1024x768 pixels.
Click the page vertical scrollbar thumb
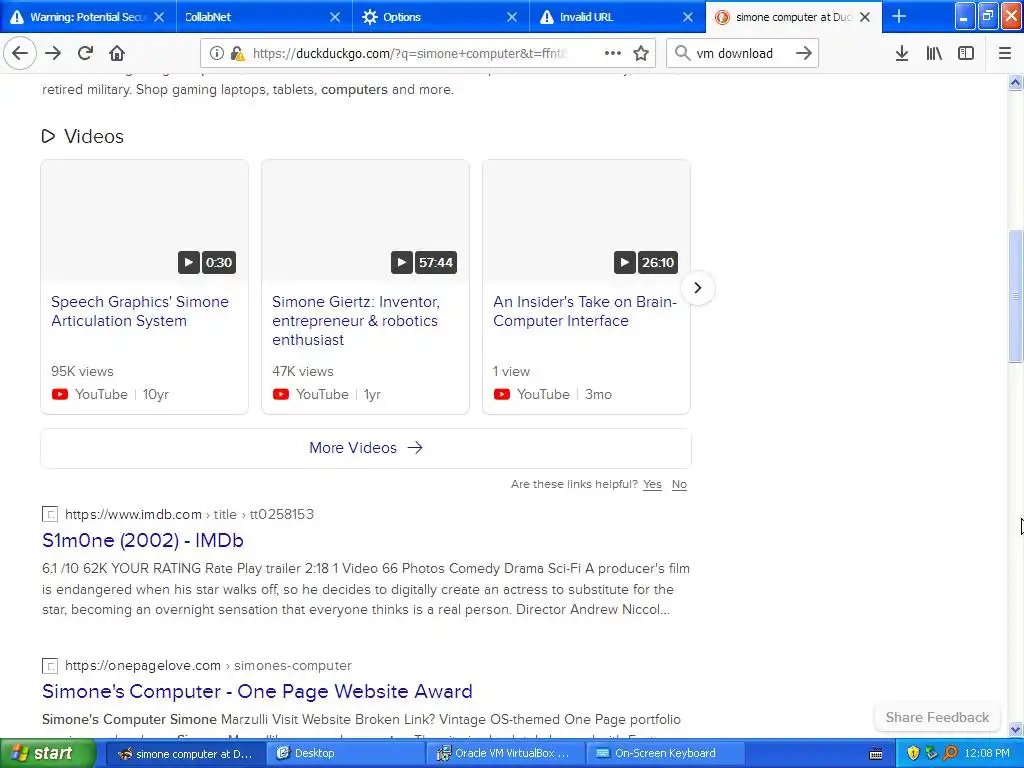[x=1015, y=296]
